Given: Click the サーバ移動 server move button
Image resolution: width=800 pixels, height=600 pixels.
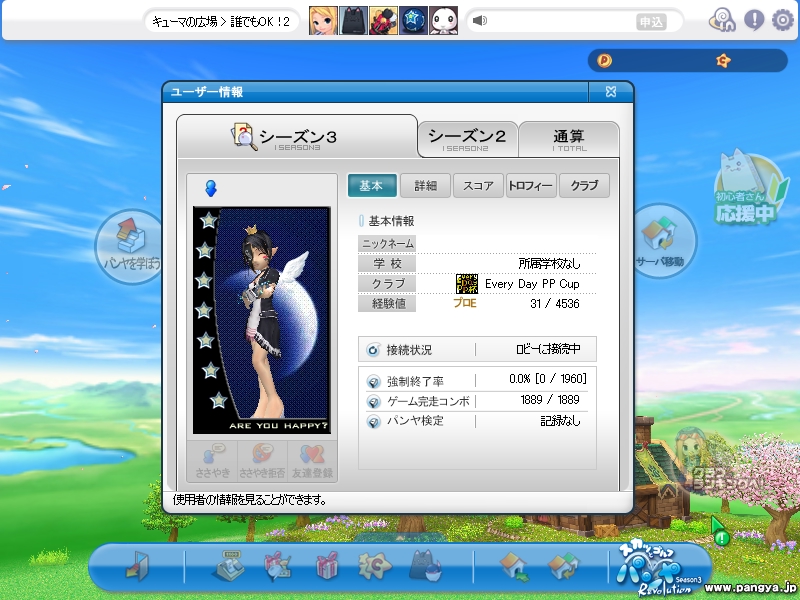Looking at the screenshot, I should point(661,241).
